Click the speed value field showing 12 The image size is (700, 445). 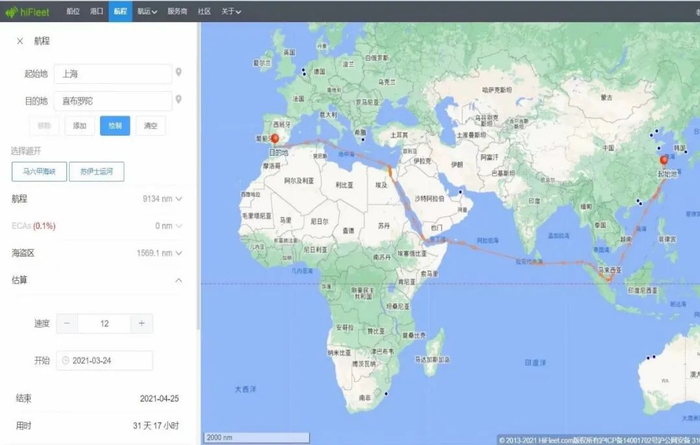tap(104, 324)
